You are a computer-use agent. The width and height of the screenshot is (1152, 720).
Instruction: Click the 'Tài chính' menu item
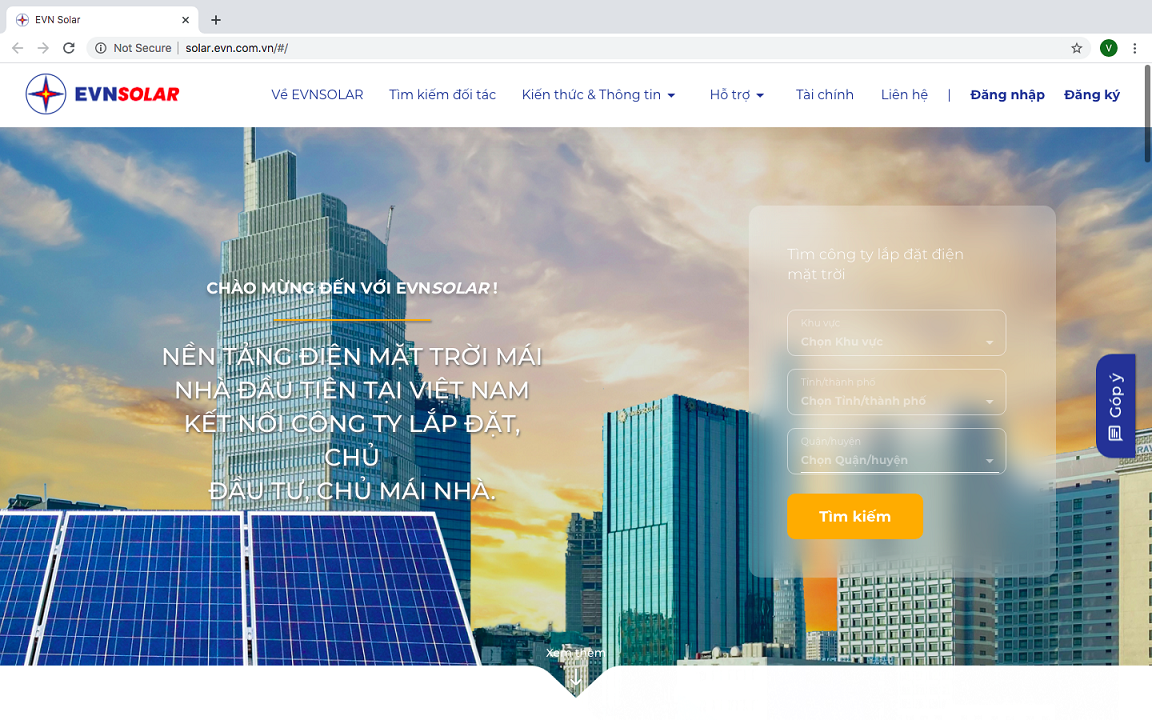pos(824,94)
